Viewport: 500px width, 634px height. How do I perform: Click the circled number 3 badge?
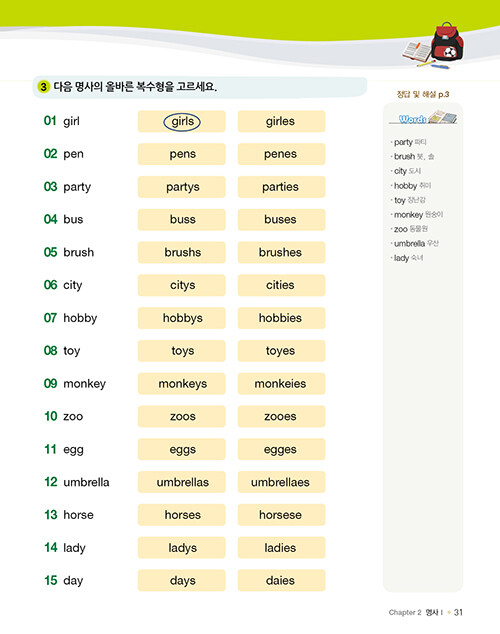43,87
